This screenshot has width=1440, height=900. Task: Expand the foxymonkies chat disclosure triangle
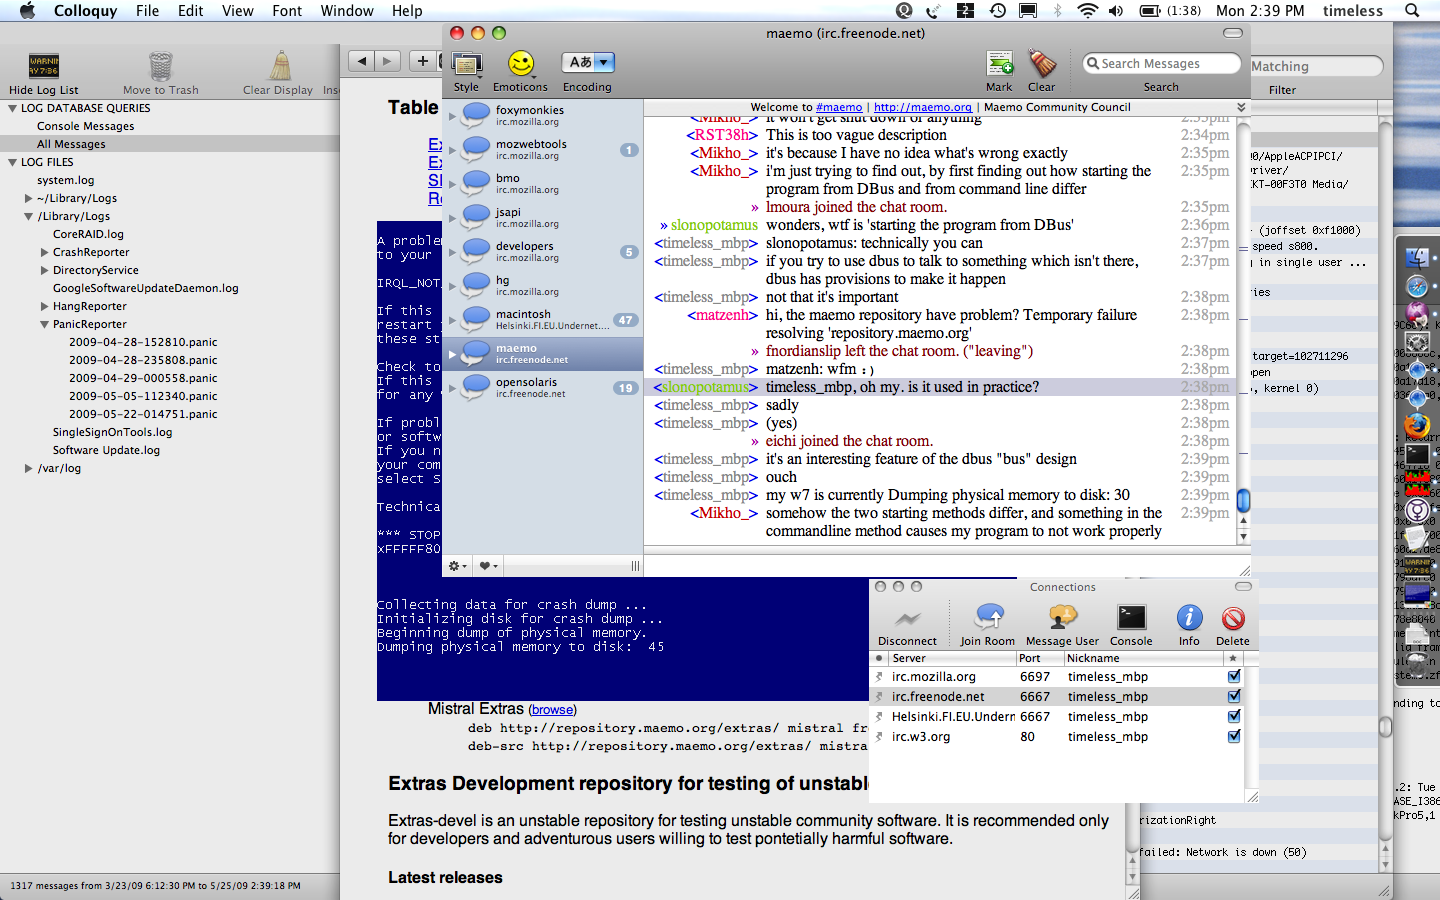[x=452, y=116]
